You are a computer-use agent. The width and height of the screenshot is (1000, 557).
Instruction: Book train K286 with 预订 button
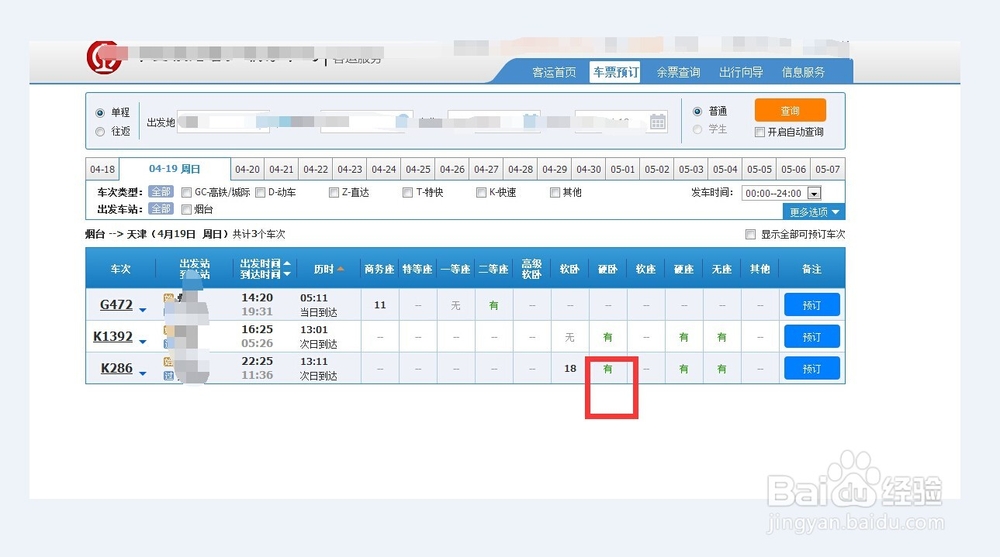pos(812,369)
